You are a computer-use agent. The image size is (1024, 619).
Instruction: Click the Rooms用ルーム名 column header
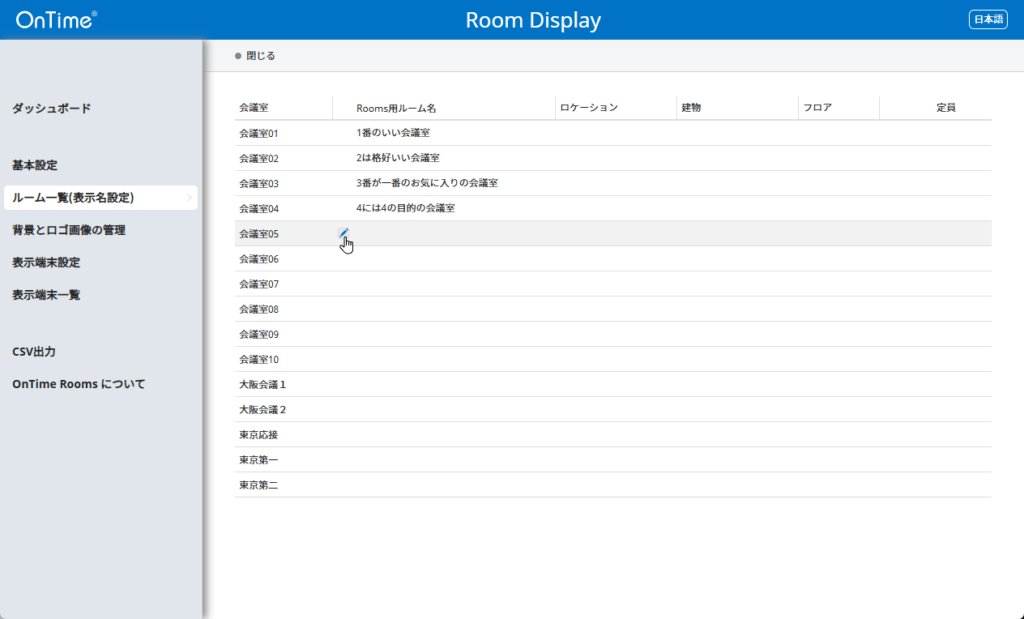(x=396, y=108)
